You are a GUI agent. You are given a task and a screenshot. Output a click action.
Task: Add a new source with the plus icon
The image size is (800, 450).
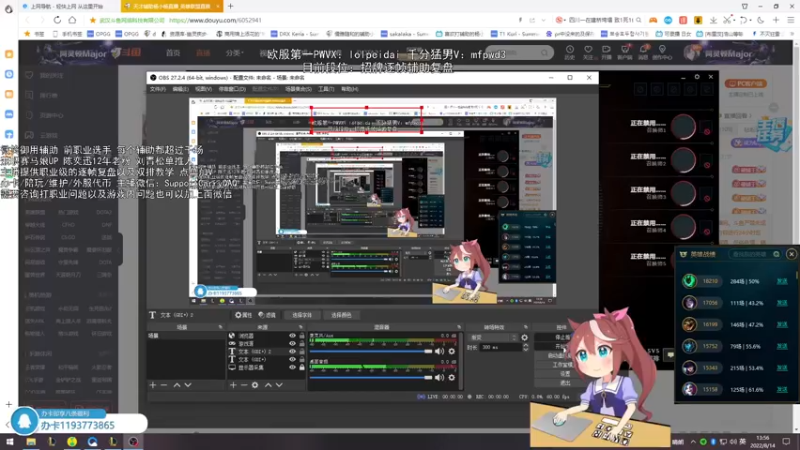pyautogui.click(x=233, y=385)
